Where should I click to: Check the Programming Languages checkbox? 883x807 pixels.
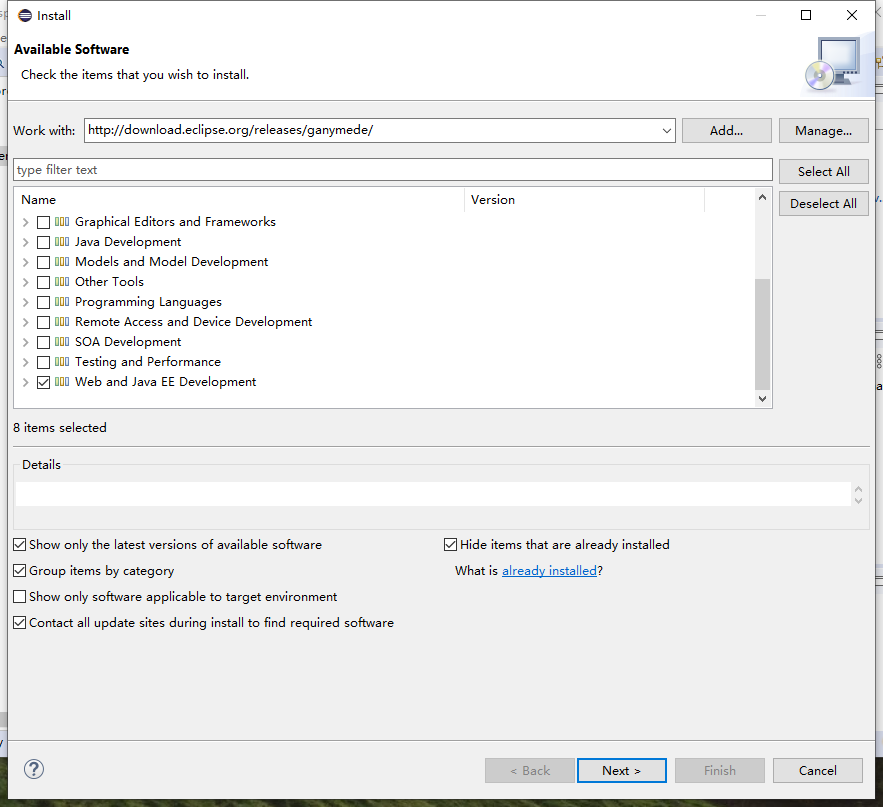tap(43, 302)
